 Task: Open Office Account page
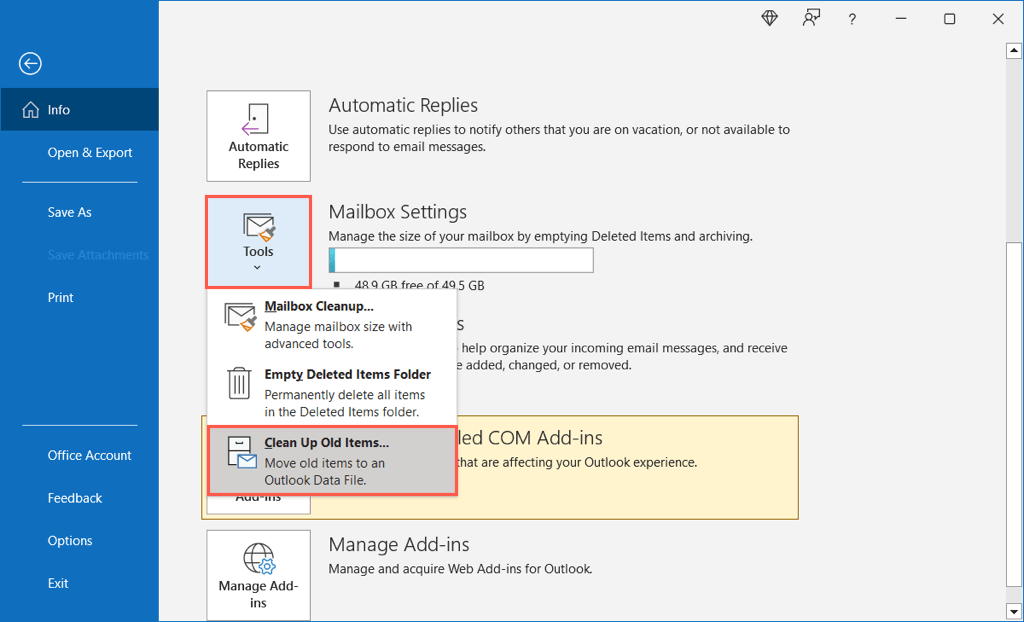point(89,455)
